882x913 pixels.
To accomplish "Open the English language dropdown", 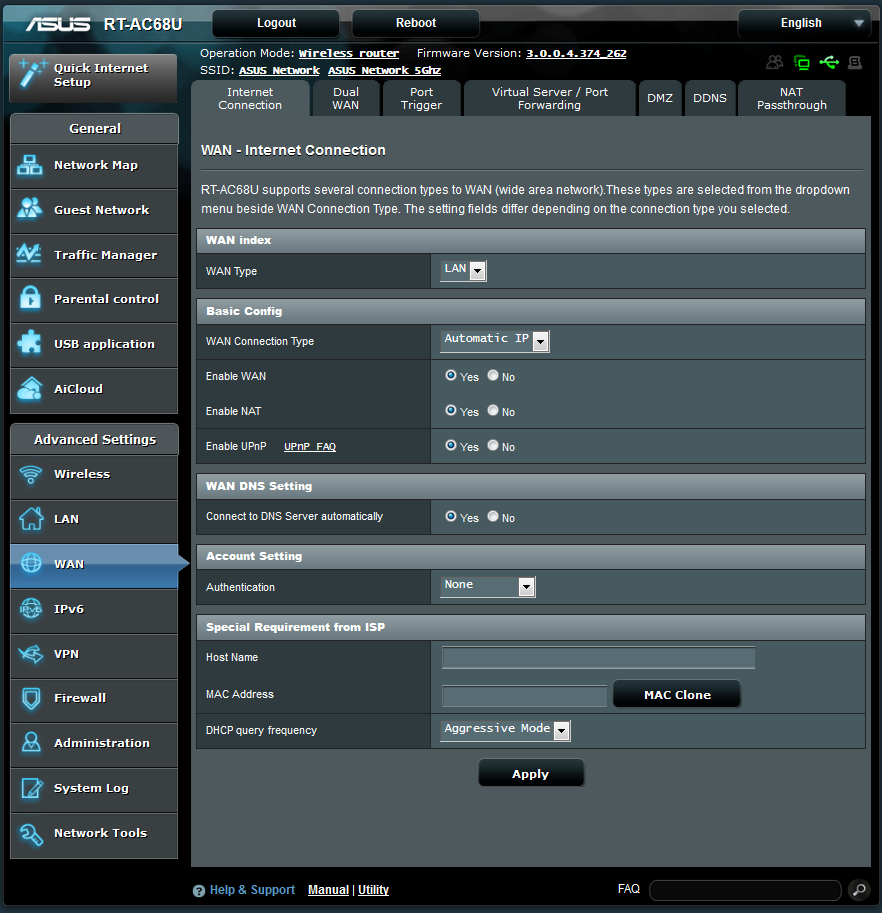I will coord(805,23).
